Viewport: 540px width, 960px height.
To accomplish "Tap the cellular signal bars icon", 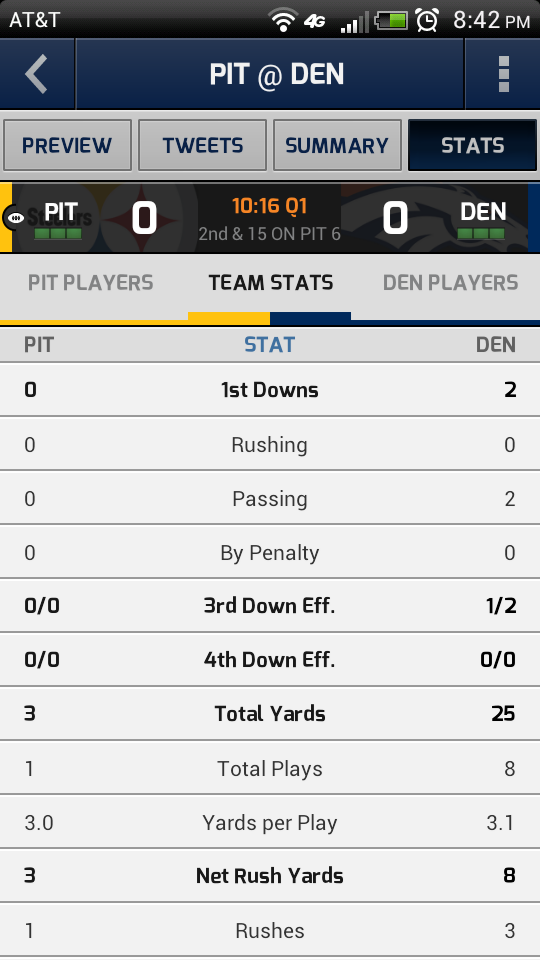I will coord(354,22).
